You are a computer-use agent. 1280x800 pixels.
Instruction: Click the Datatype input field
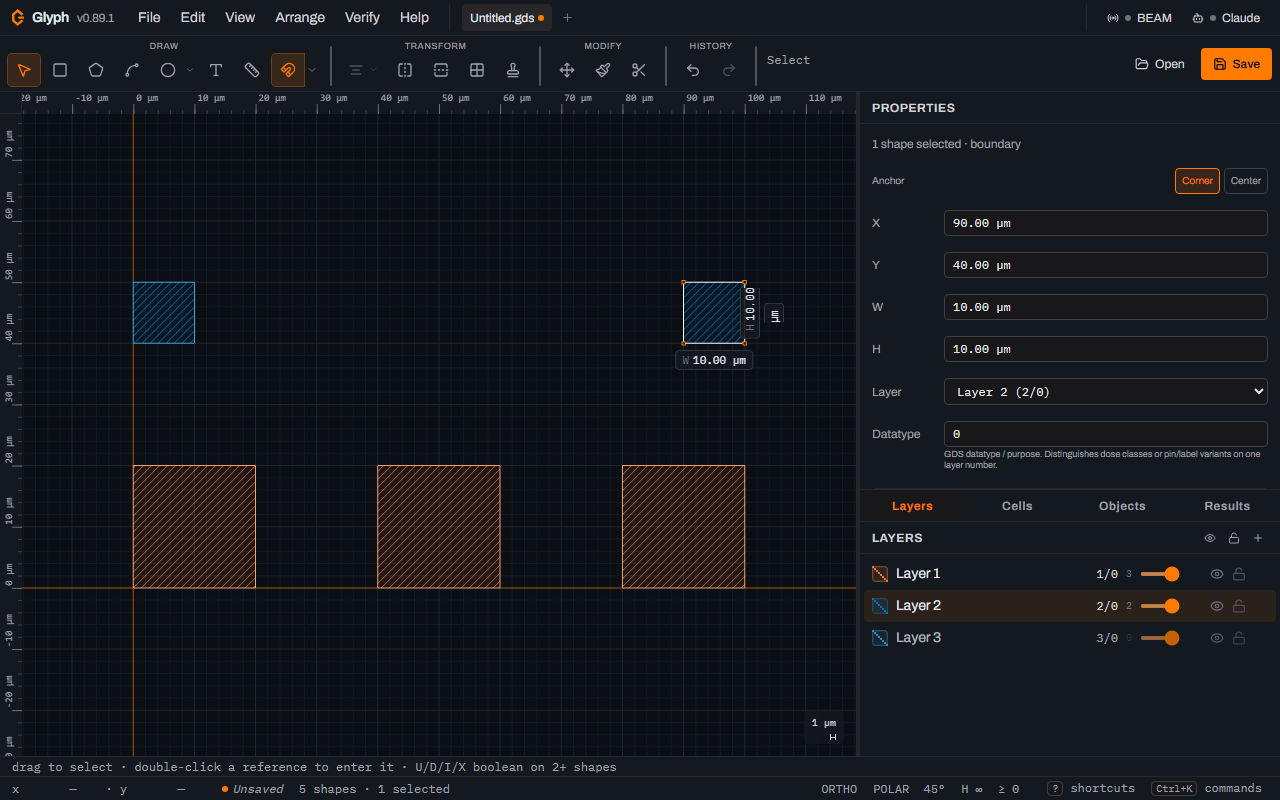point(1106,434)
